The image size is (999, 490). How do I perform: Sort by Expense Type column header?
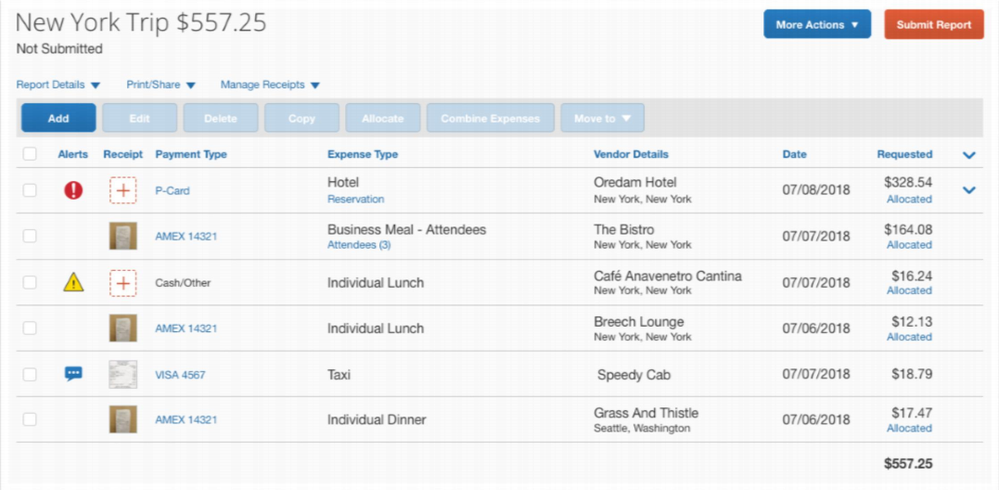coord(363,154)
